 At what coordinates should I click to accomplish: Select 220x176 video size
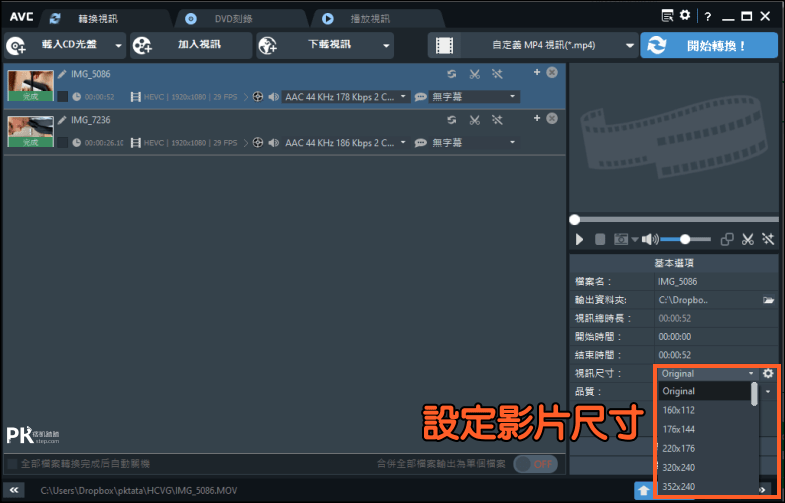[x=704, y=448]
